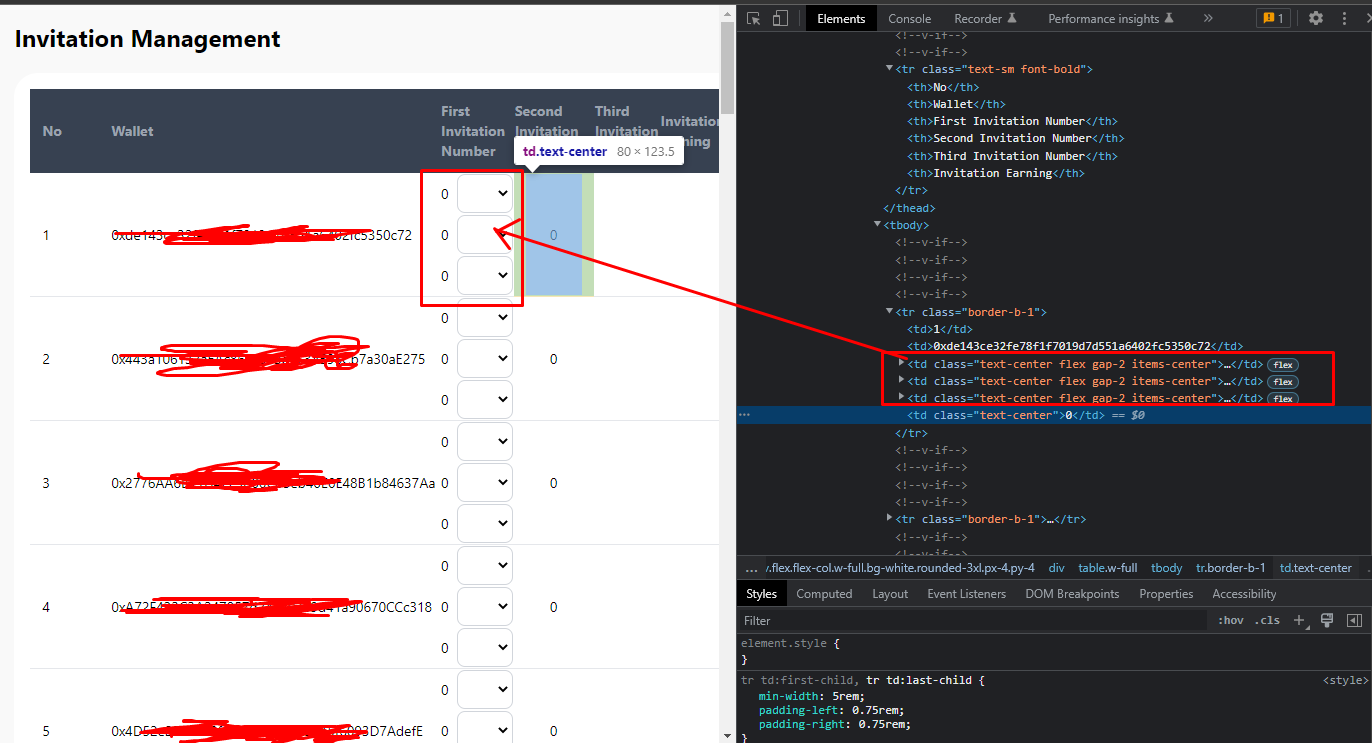Open the Computed styles tab

[x=824, y=593]
